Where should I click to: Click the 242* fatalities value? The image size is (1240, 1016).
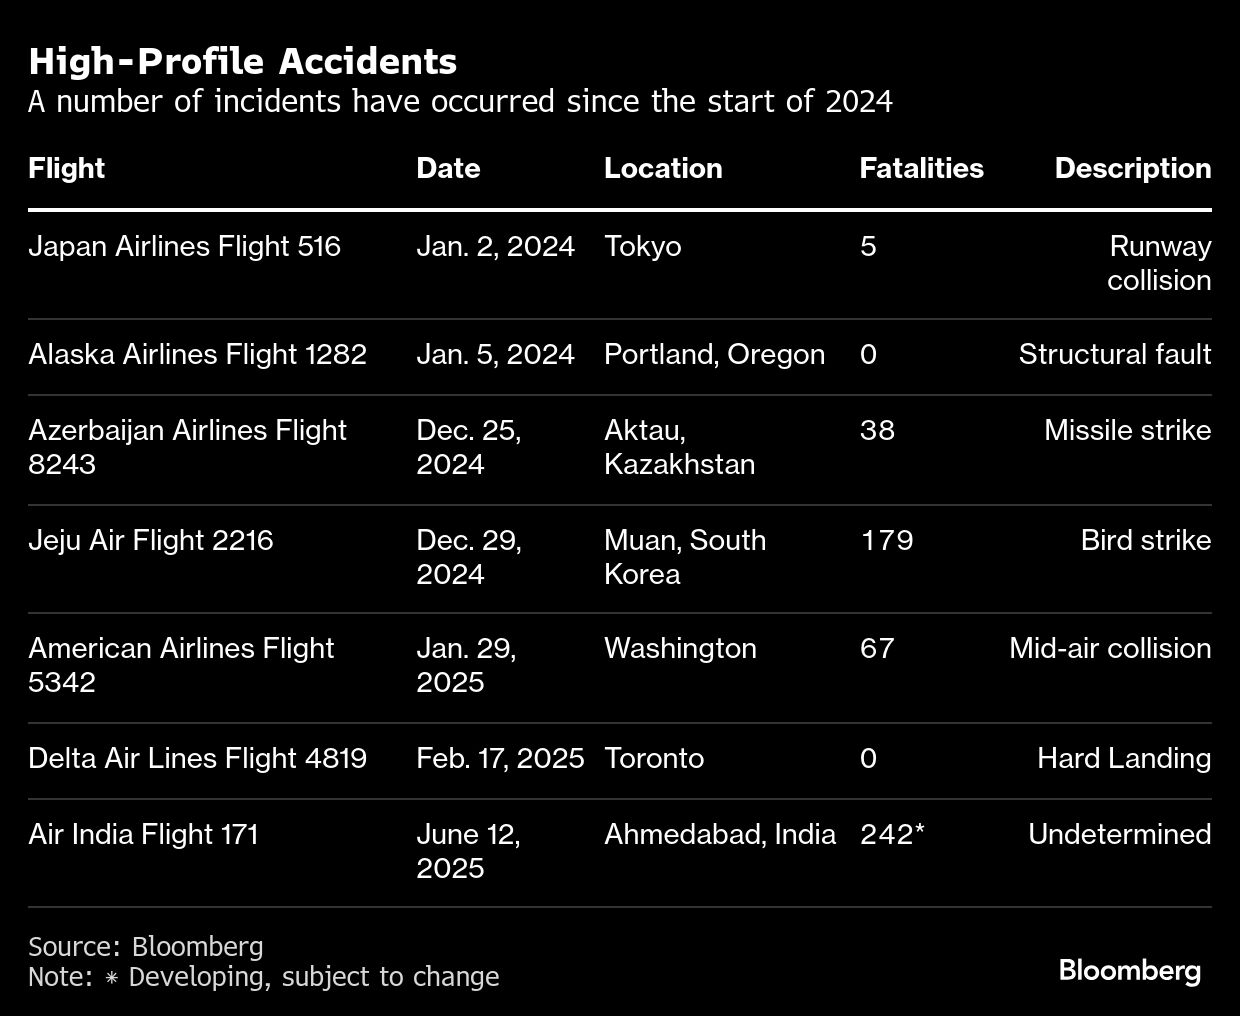coord(891,834)
